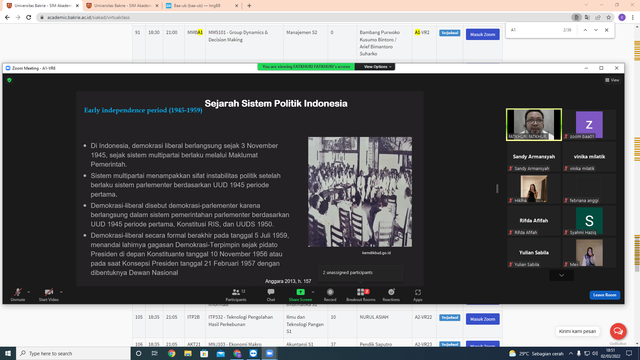
Task: Open Chrome three-dot menu
Action: click(x=633, y=18)
